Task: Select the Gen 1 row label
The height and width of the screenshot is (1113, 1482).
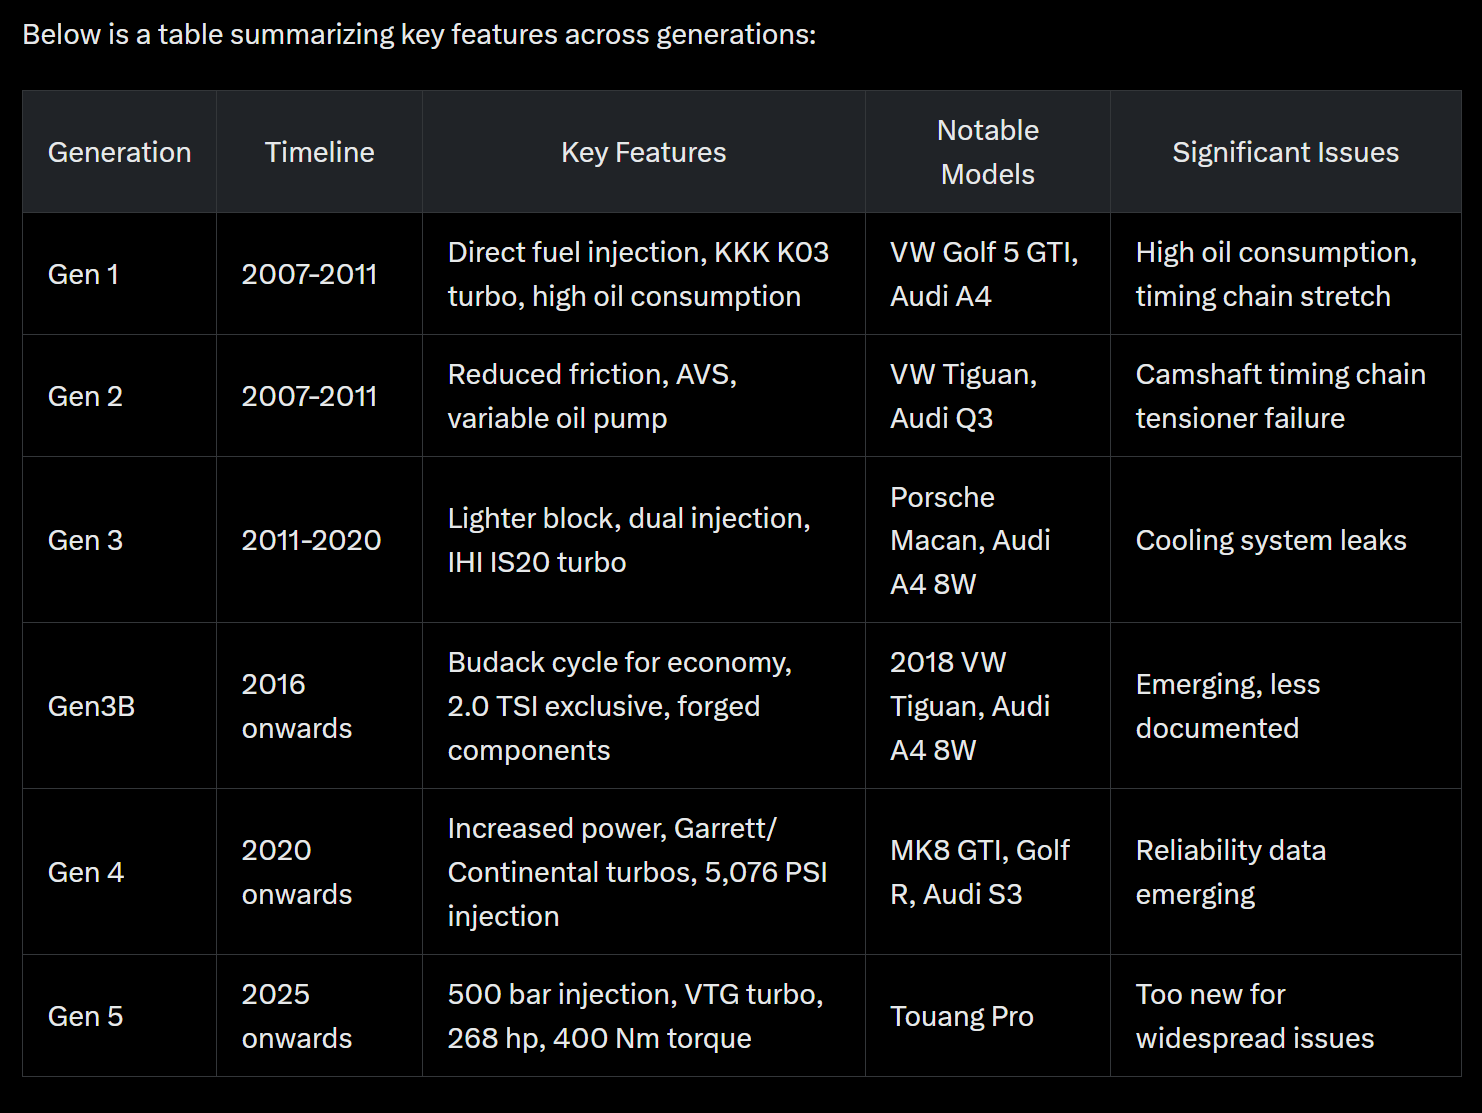Action: [83, 274]
